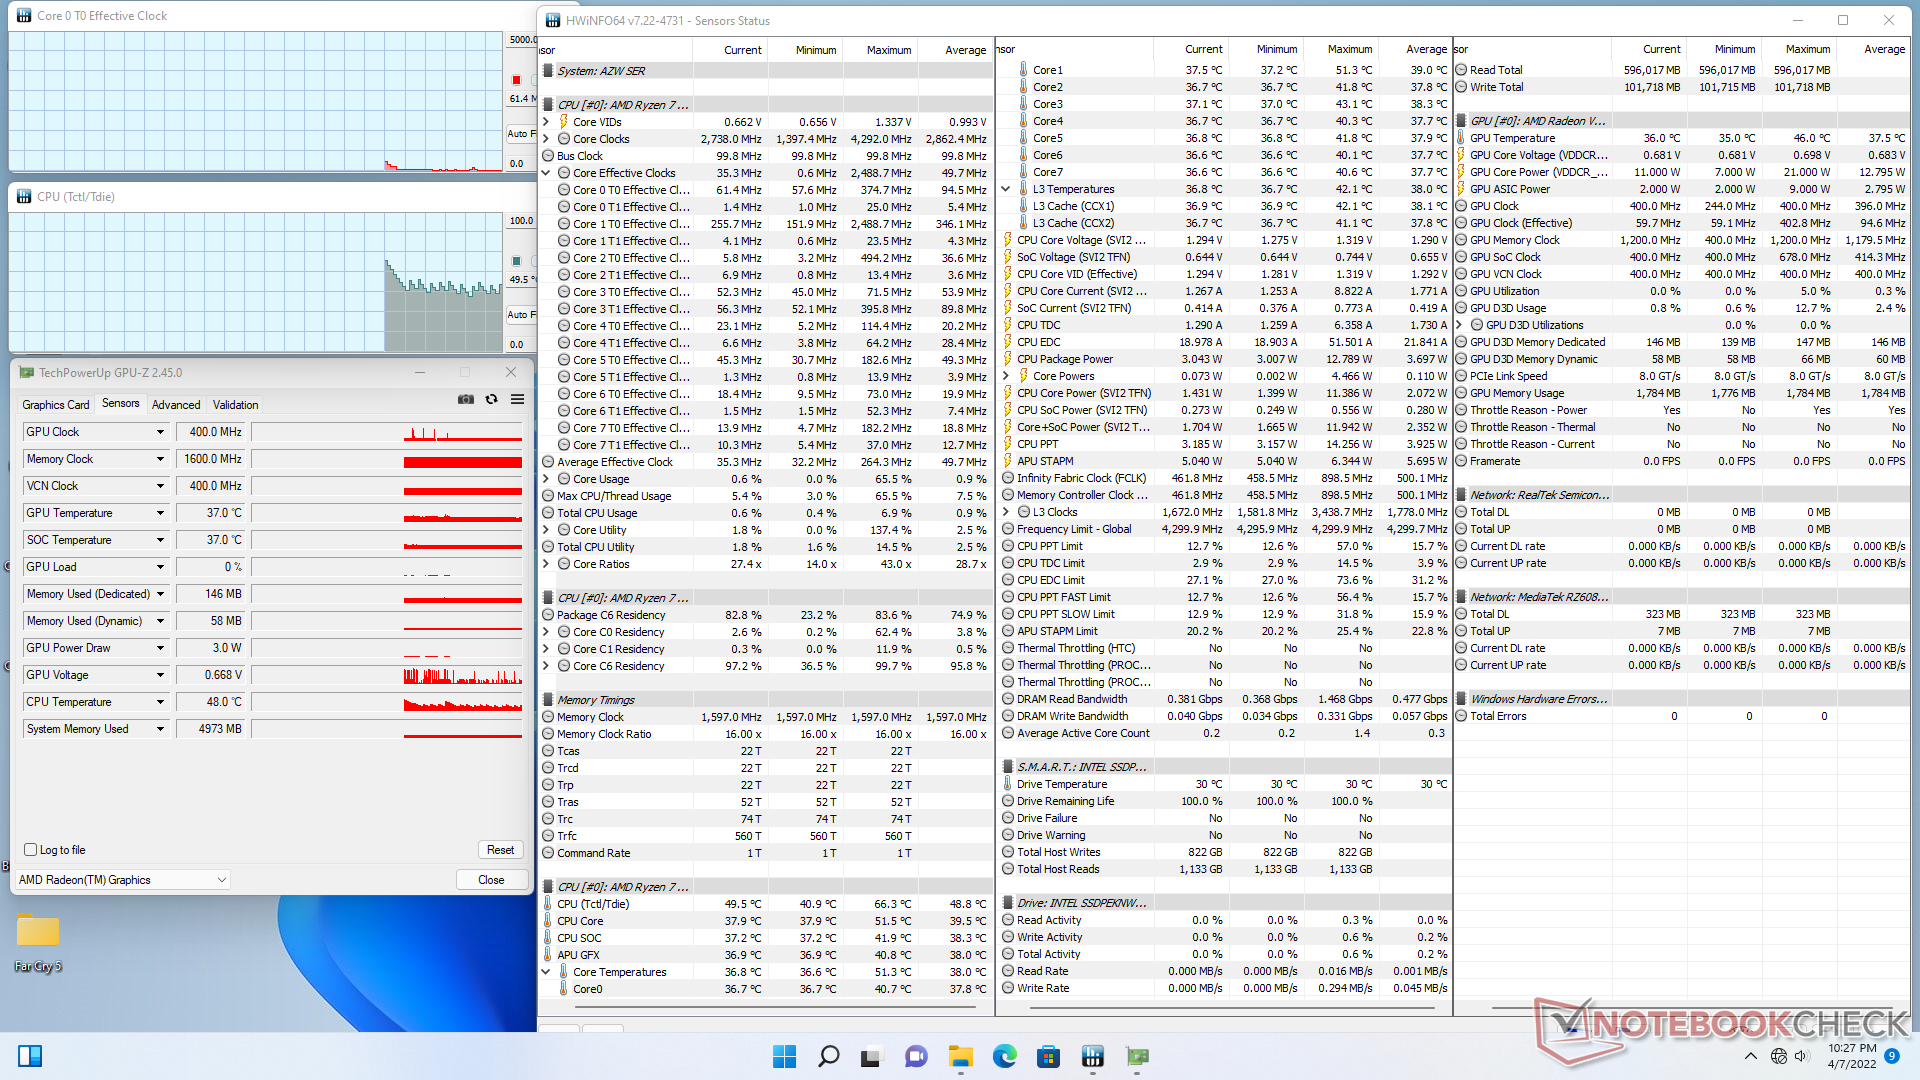This screenshot has width=1920, height=1080.
Task: Click sensor icon beside Bus Clock row
Action: coord(549,156)
